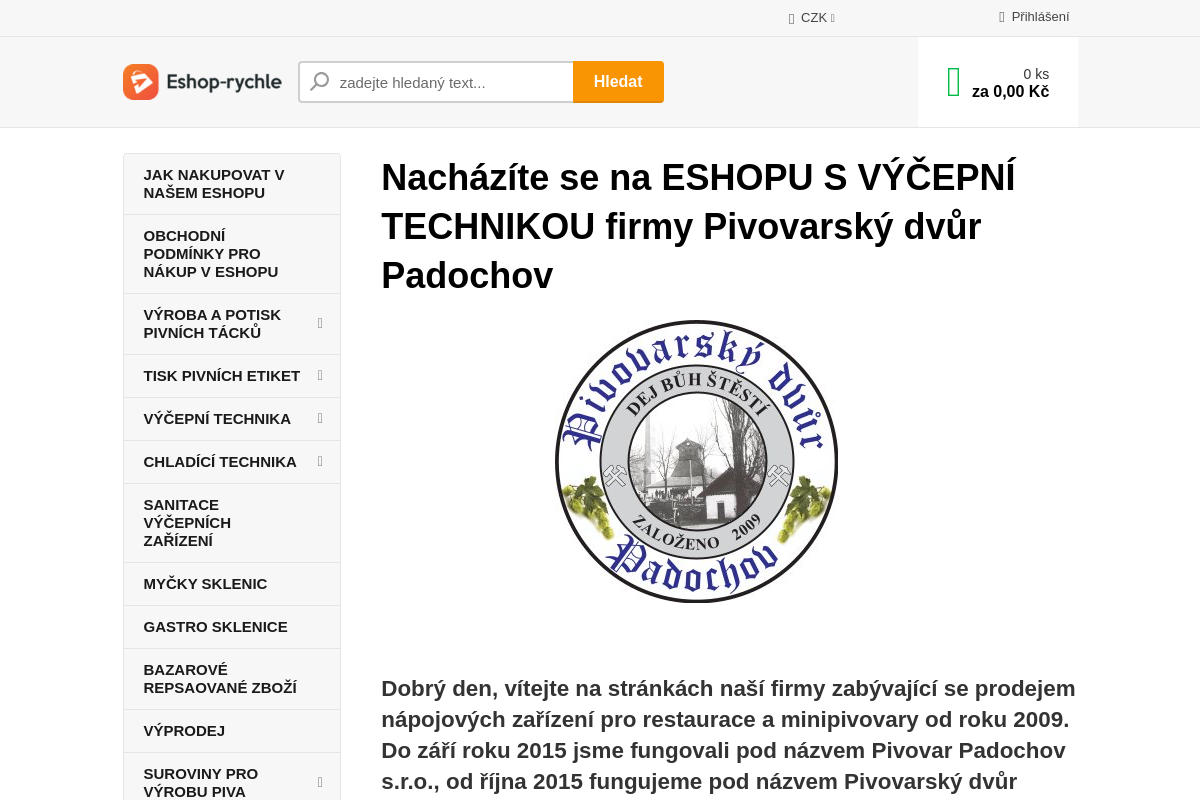The width and height of the screenshot is (1200, 800).
Task: Click the user icon beside Přihlášení
Action: click(1000, 17)
